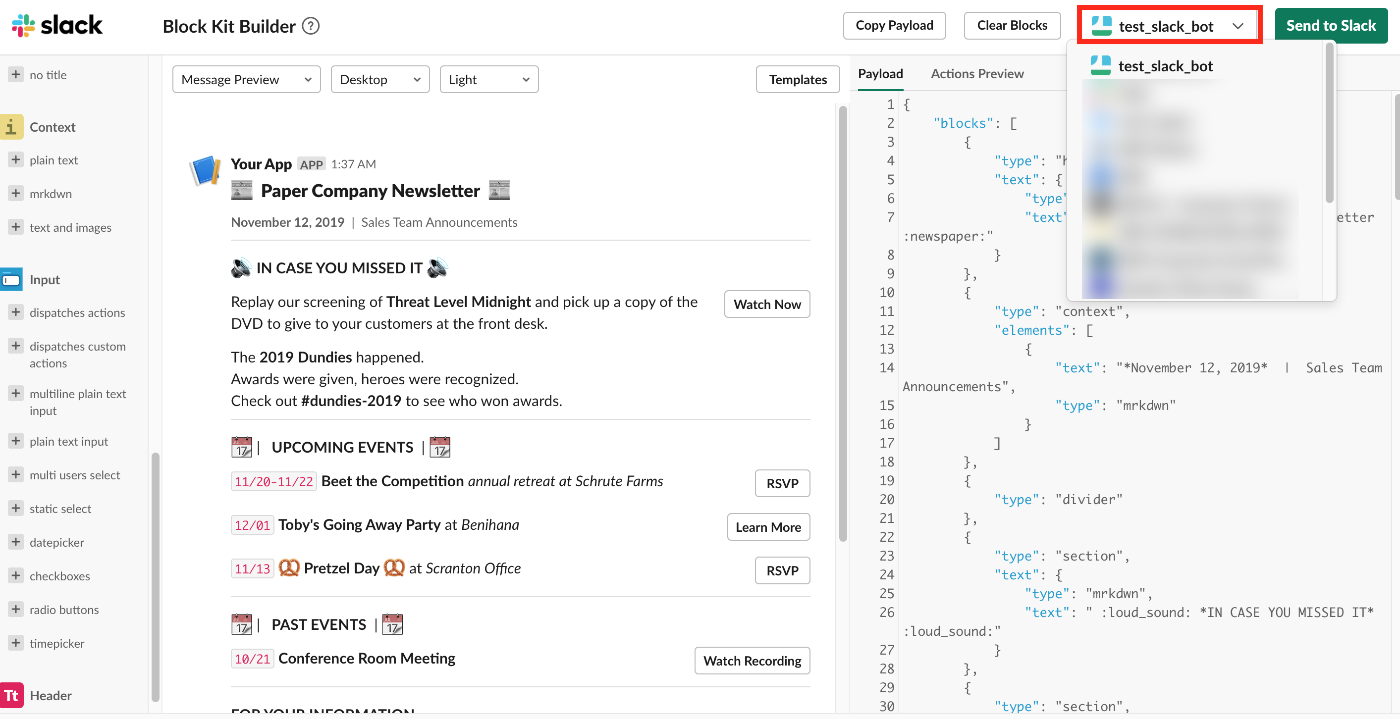Click the message preview scrollbar

(843, 323)
